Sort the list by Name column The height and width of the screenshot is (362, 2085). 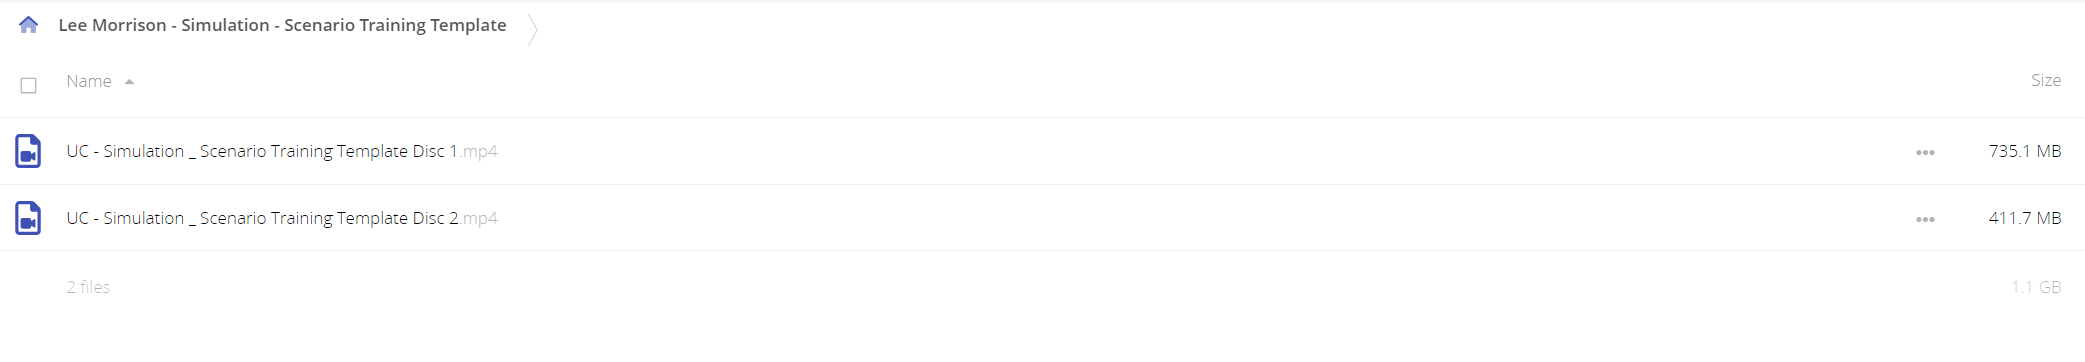(89, 81)
